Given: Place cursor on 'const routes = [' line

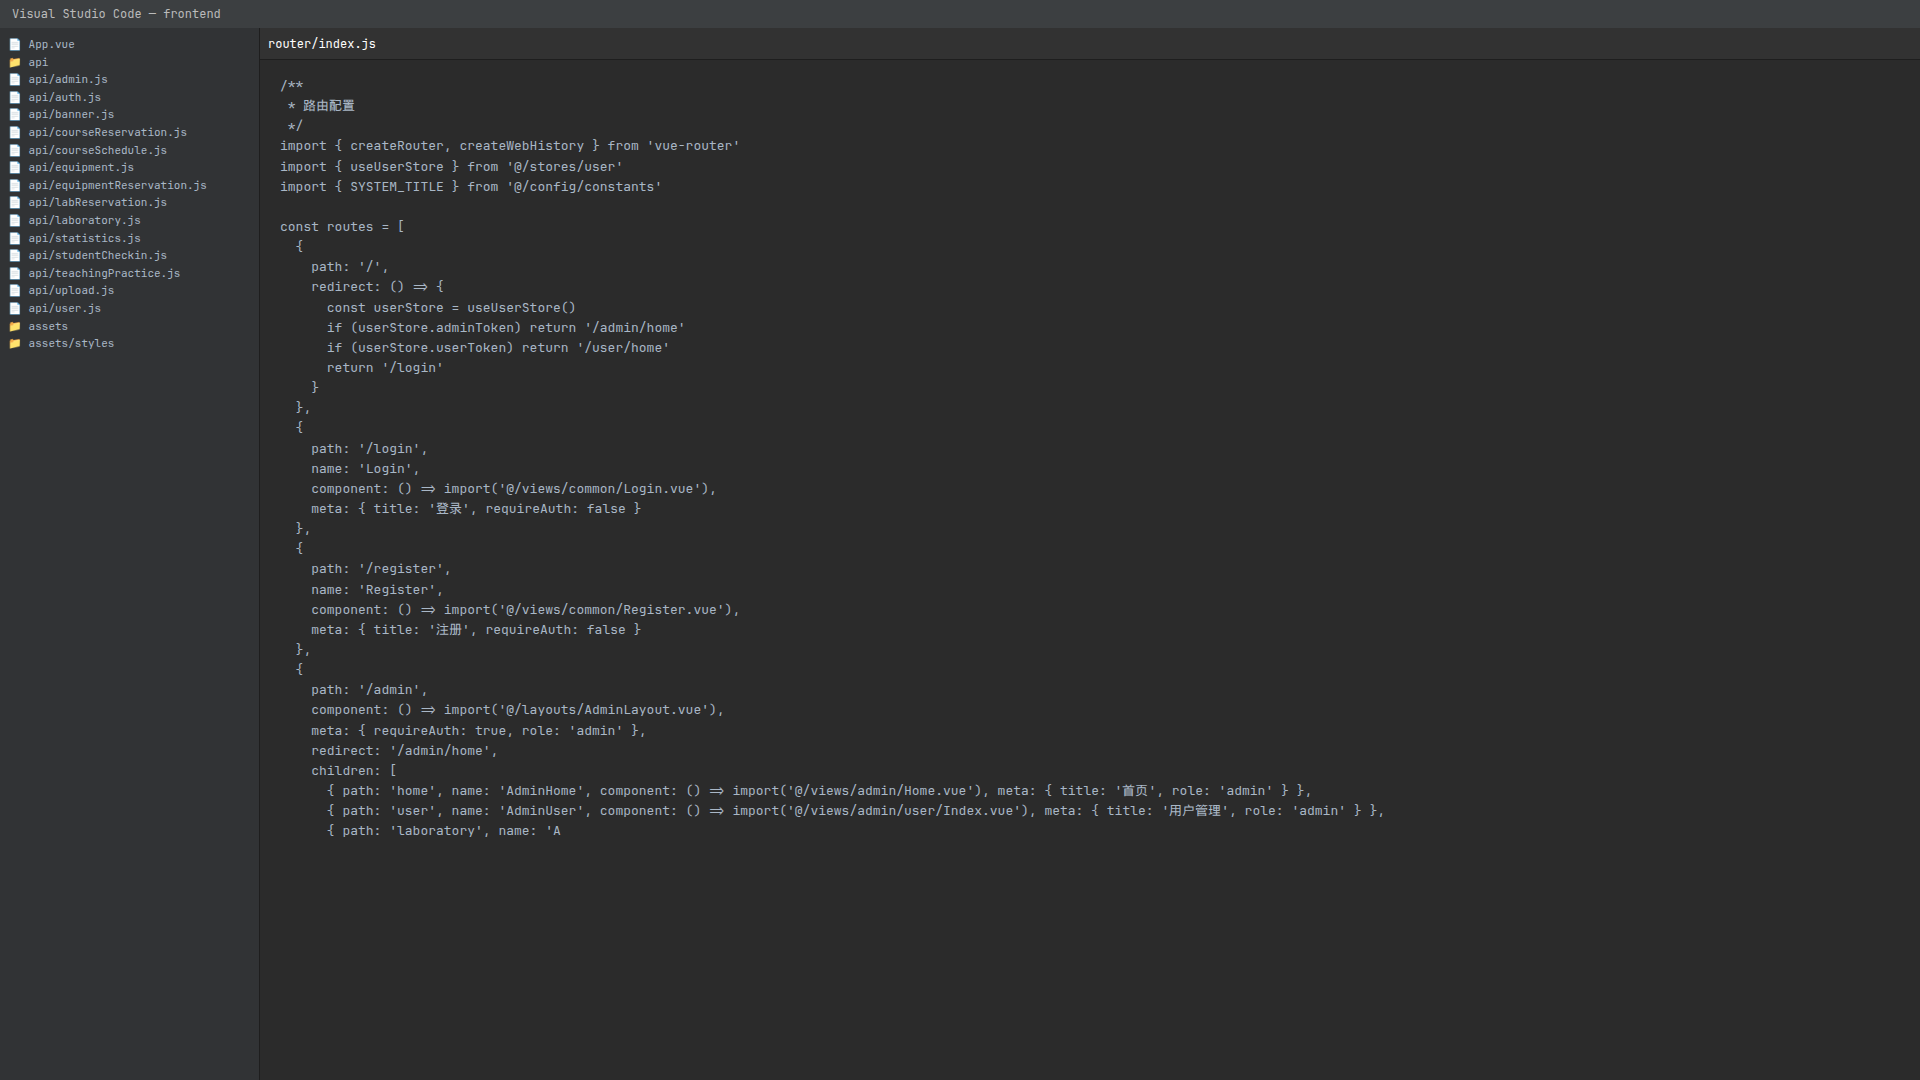Looking at the screenshot, I should (x=342, y=227).
